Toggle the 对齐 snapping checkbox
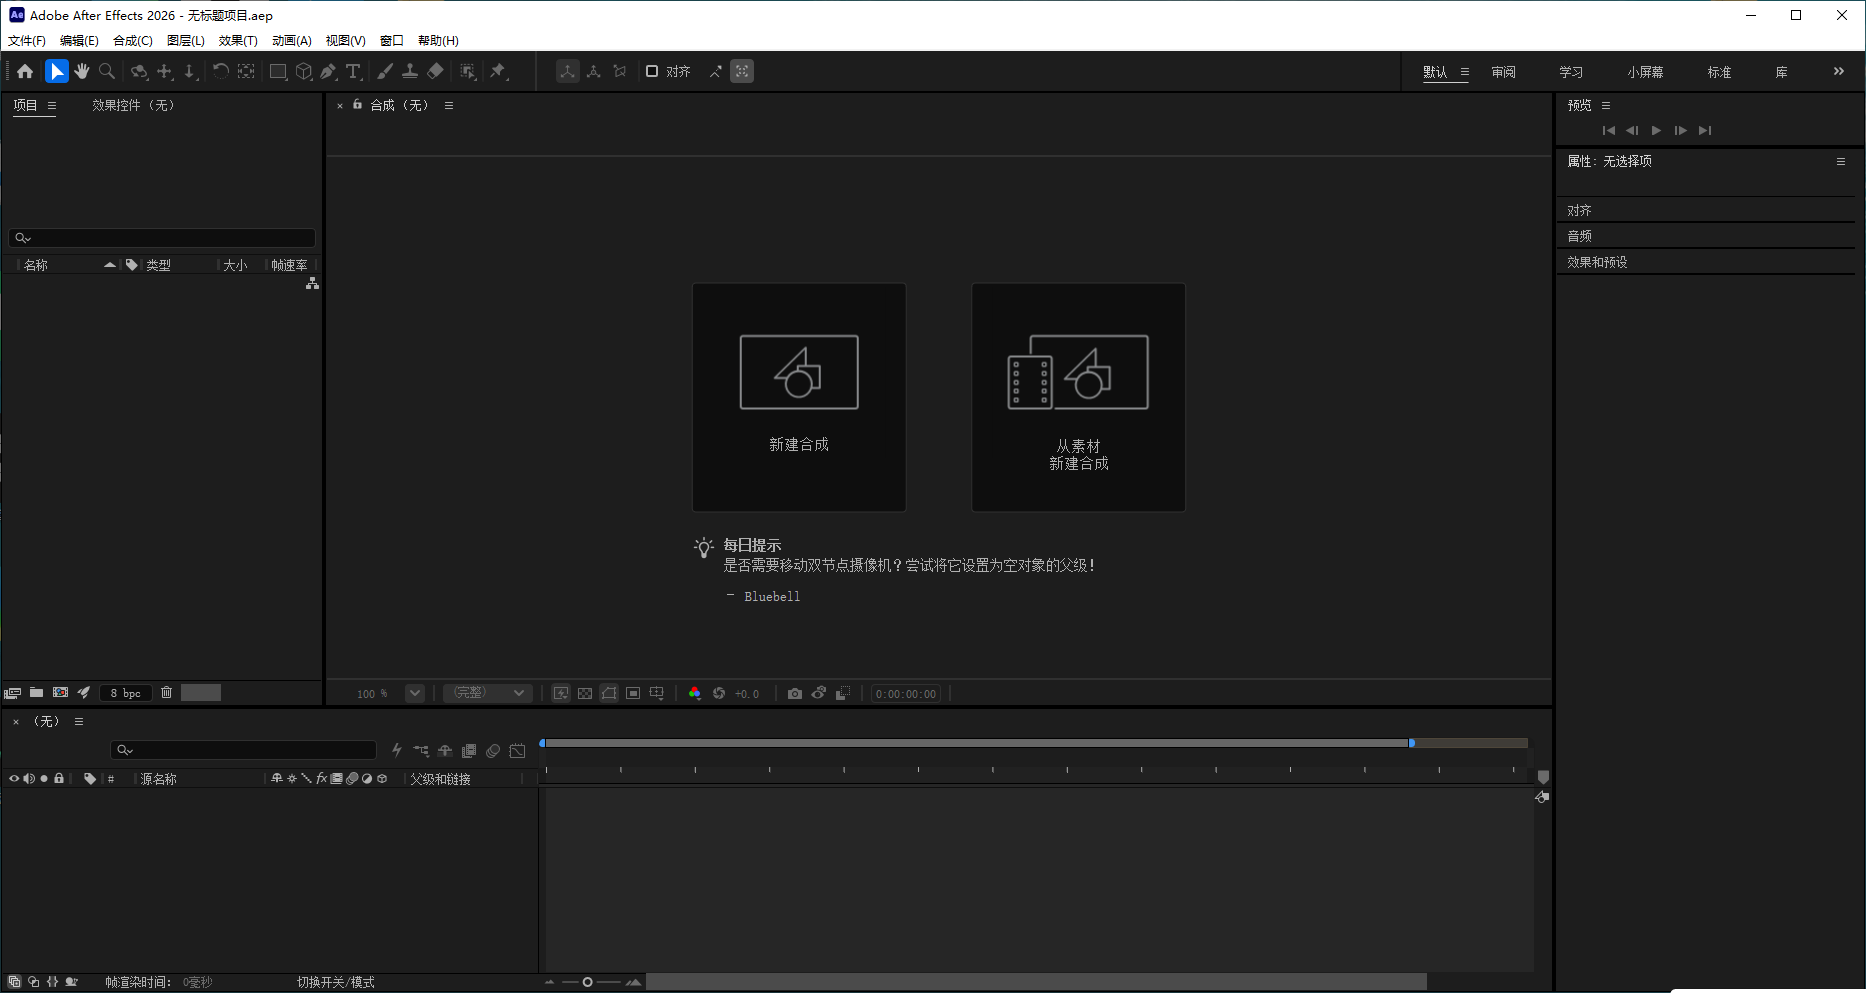The image size is (1866, 993). point(652,71)
